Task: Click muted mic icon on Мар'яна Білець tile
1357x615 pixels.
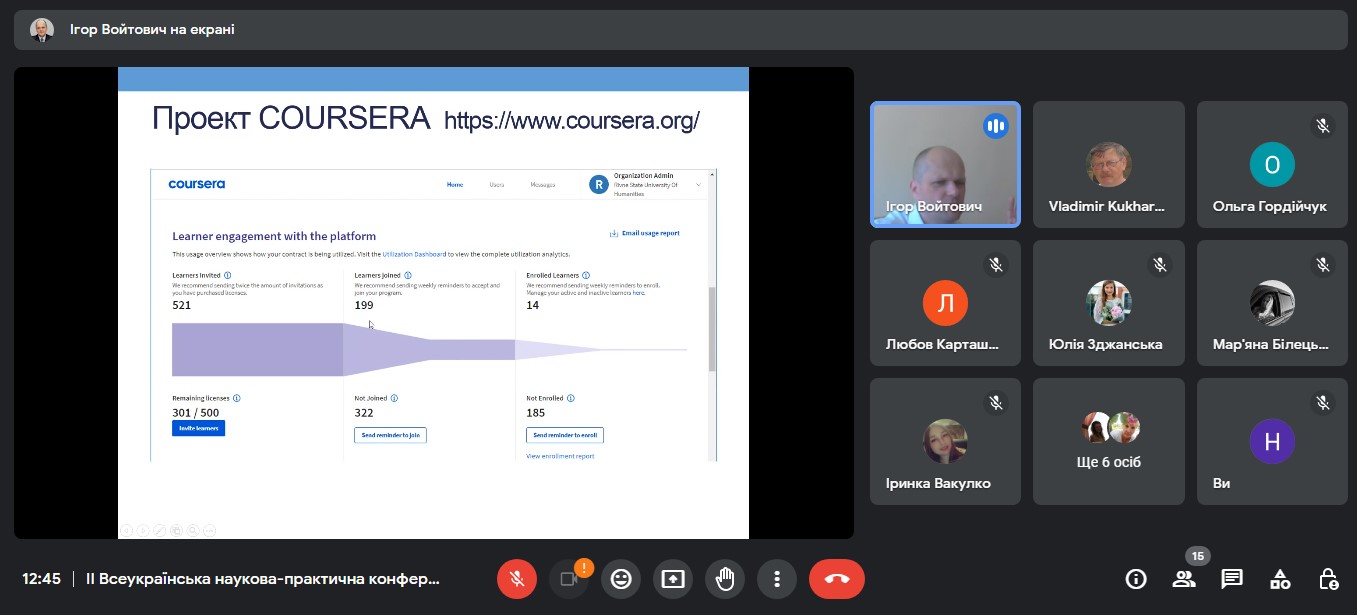Action: 1322,265
